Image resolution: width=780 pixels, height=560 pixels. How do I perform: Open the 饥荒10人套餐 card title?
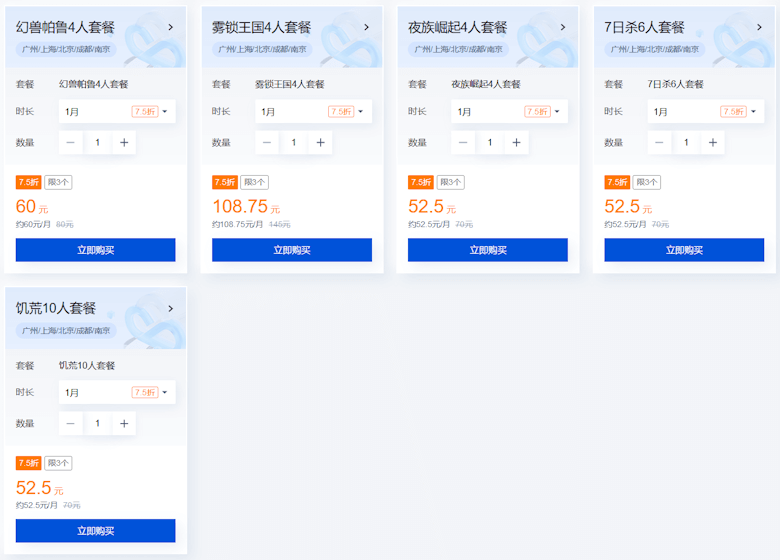(56, 308)
